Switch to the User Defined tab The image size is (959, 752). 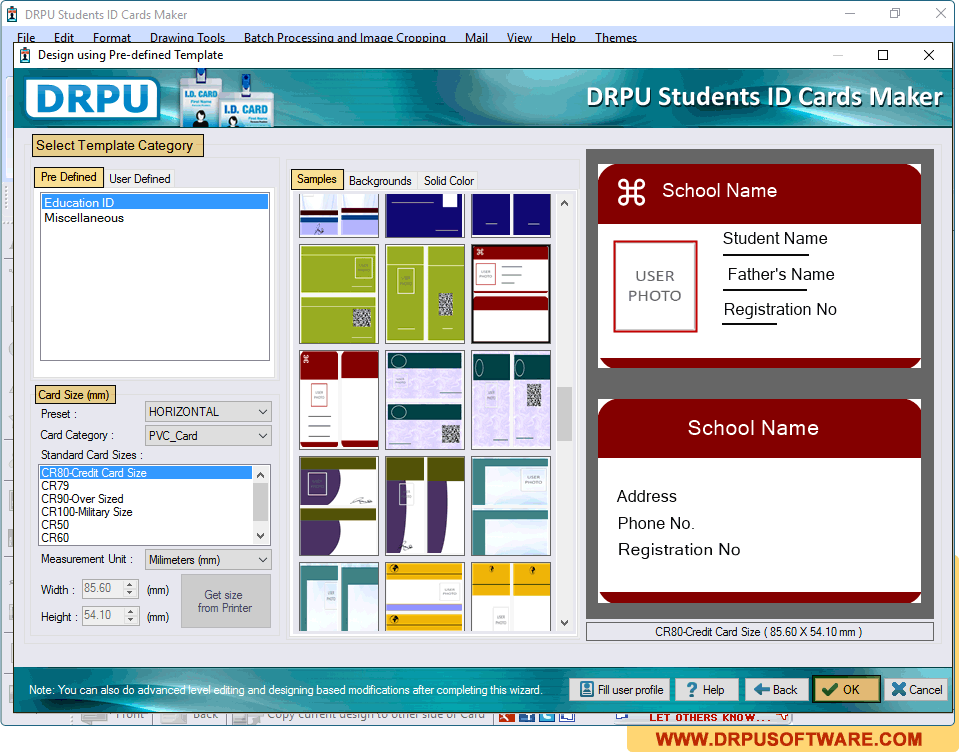[x=139, y=179]
